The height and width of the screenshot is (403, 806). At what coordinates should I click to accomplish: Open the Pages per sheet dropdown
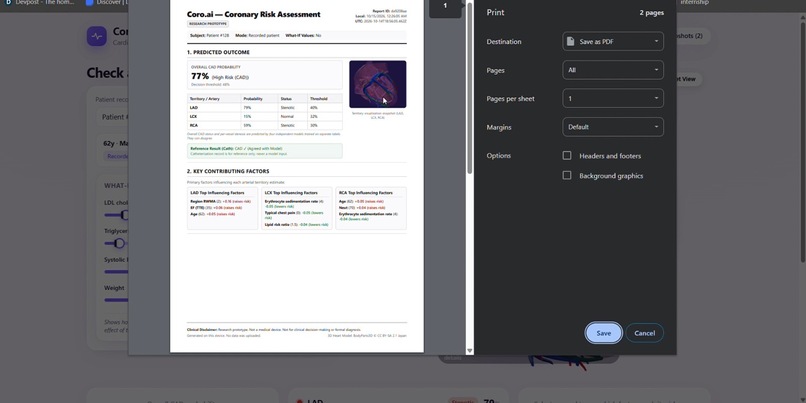point(613,98)
